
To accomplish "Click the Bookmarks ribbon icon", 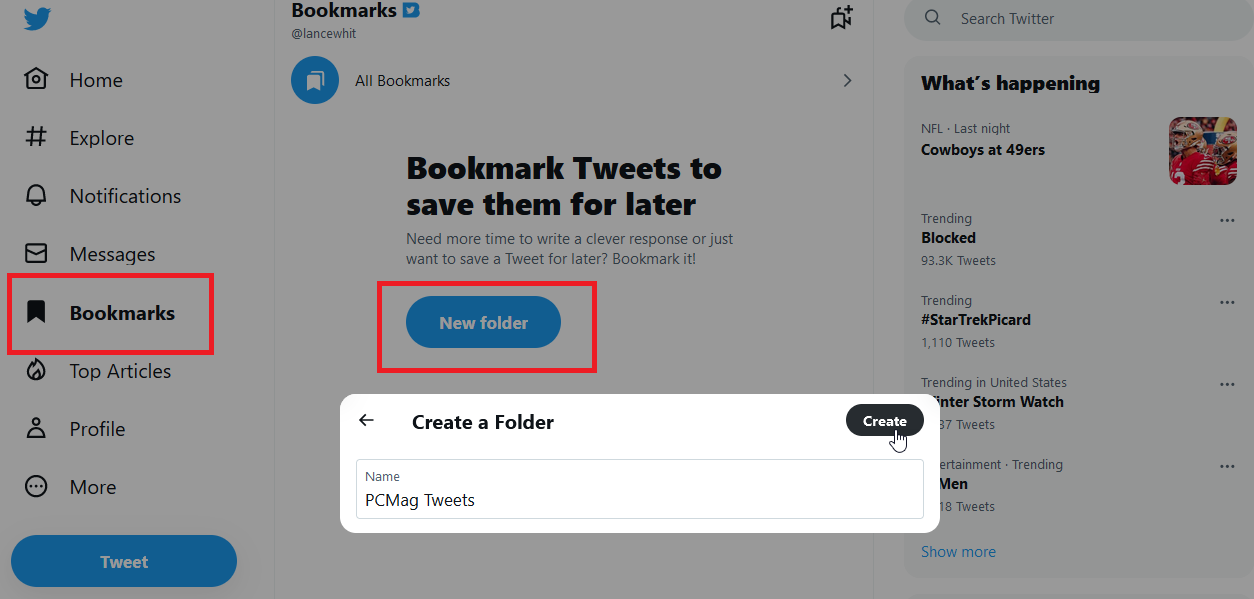I will coord(36,311).
